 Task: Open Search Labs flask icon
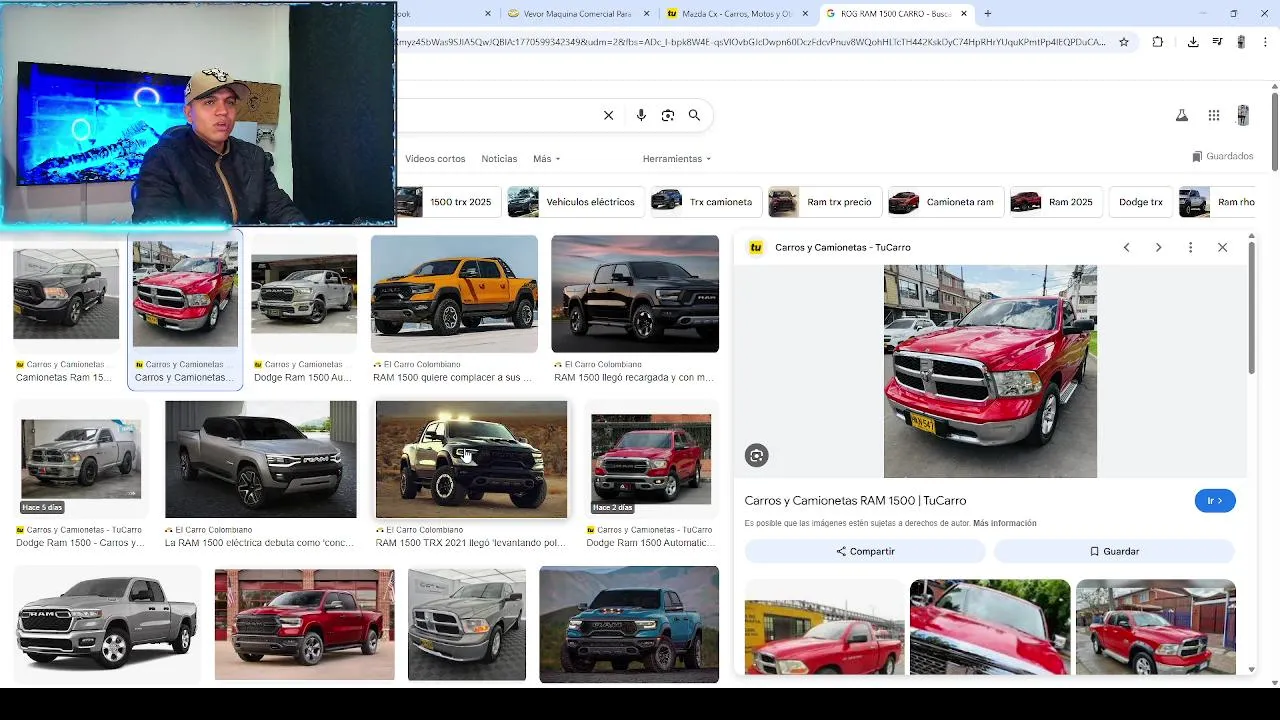tap(1182, 116)
